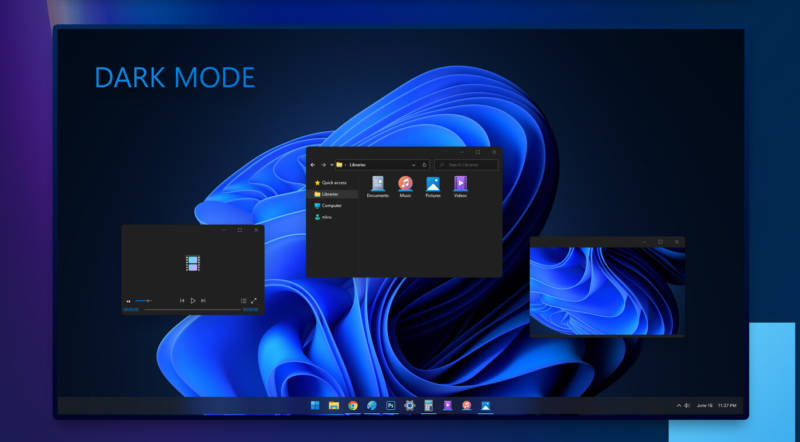Viewport: 800px width, 442px height.
Task: Click the film strip placeholder in player
Action: 193,263
